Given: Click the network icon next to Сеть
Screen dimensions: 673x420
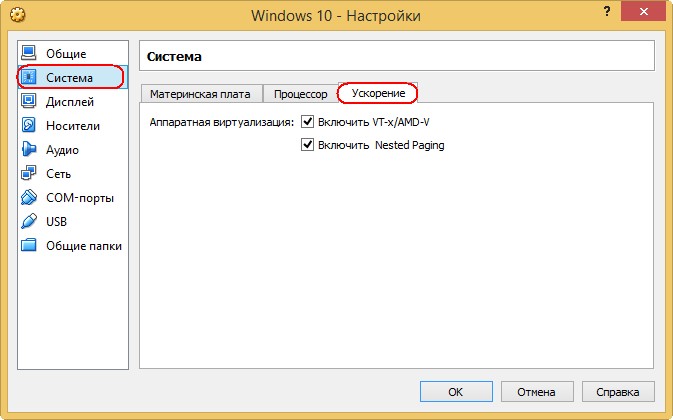Looking at the screenshot, I should coord(29,173).
